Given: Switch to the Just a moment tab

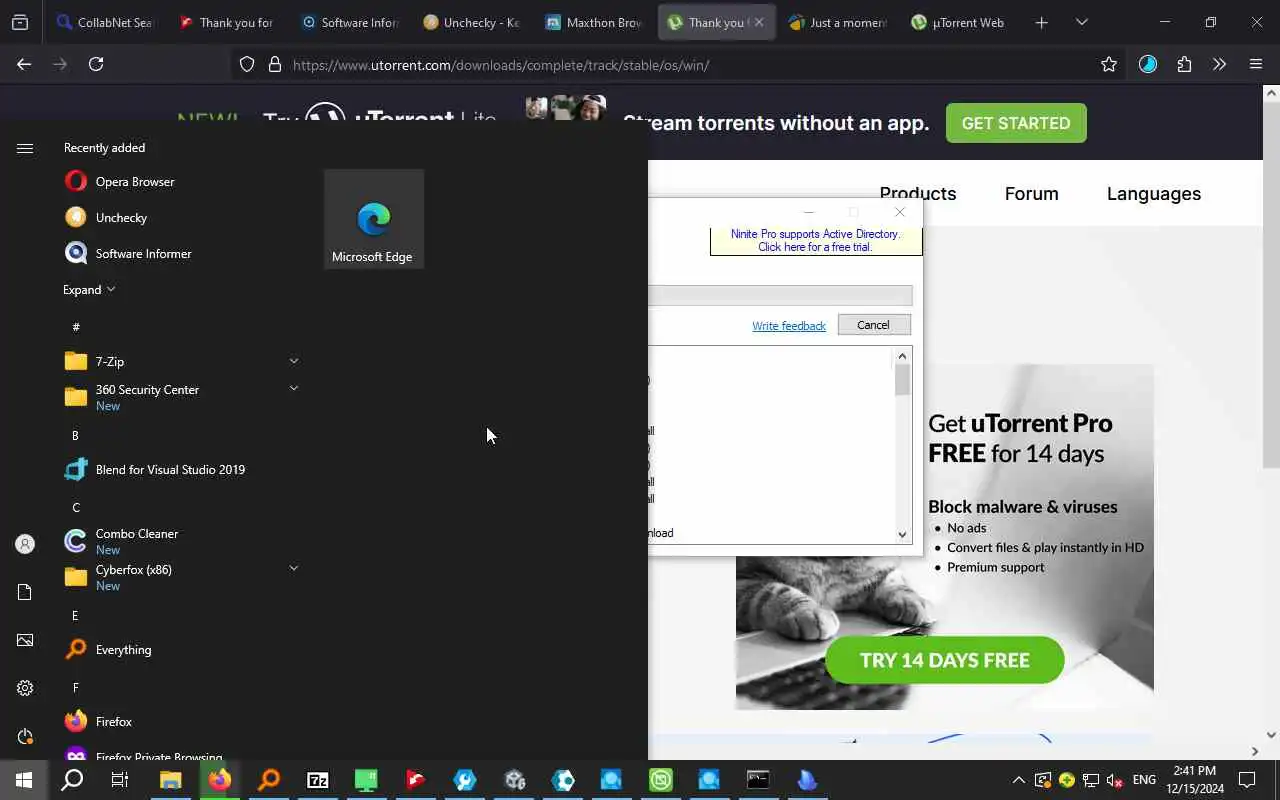Looking at the screenshot, I should point(837,22).
